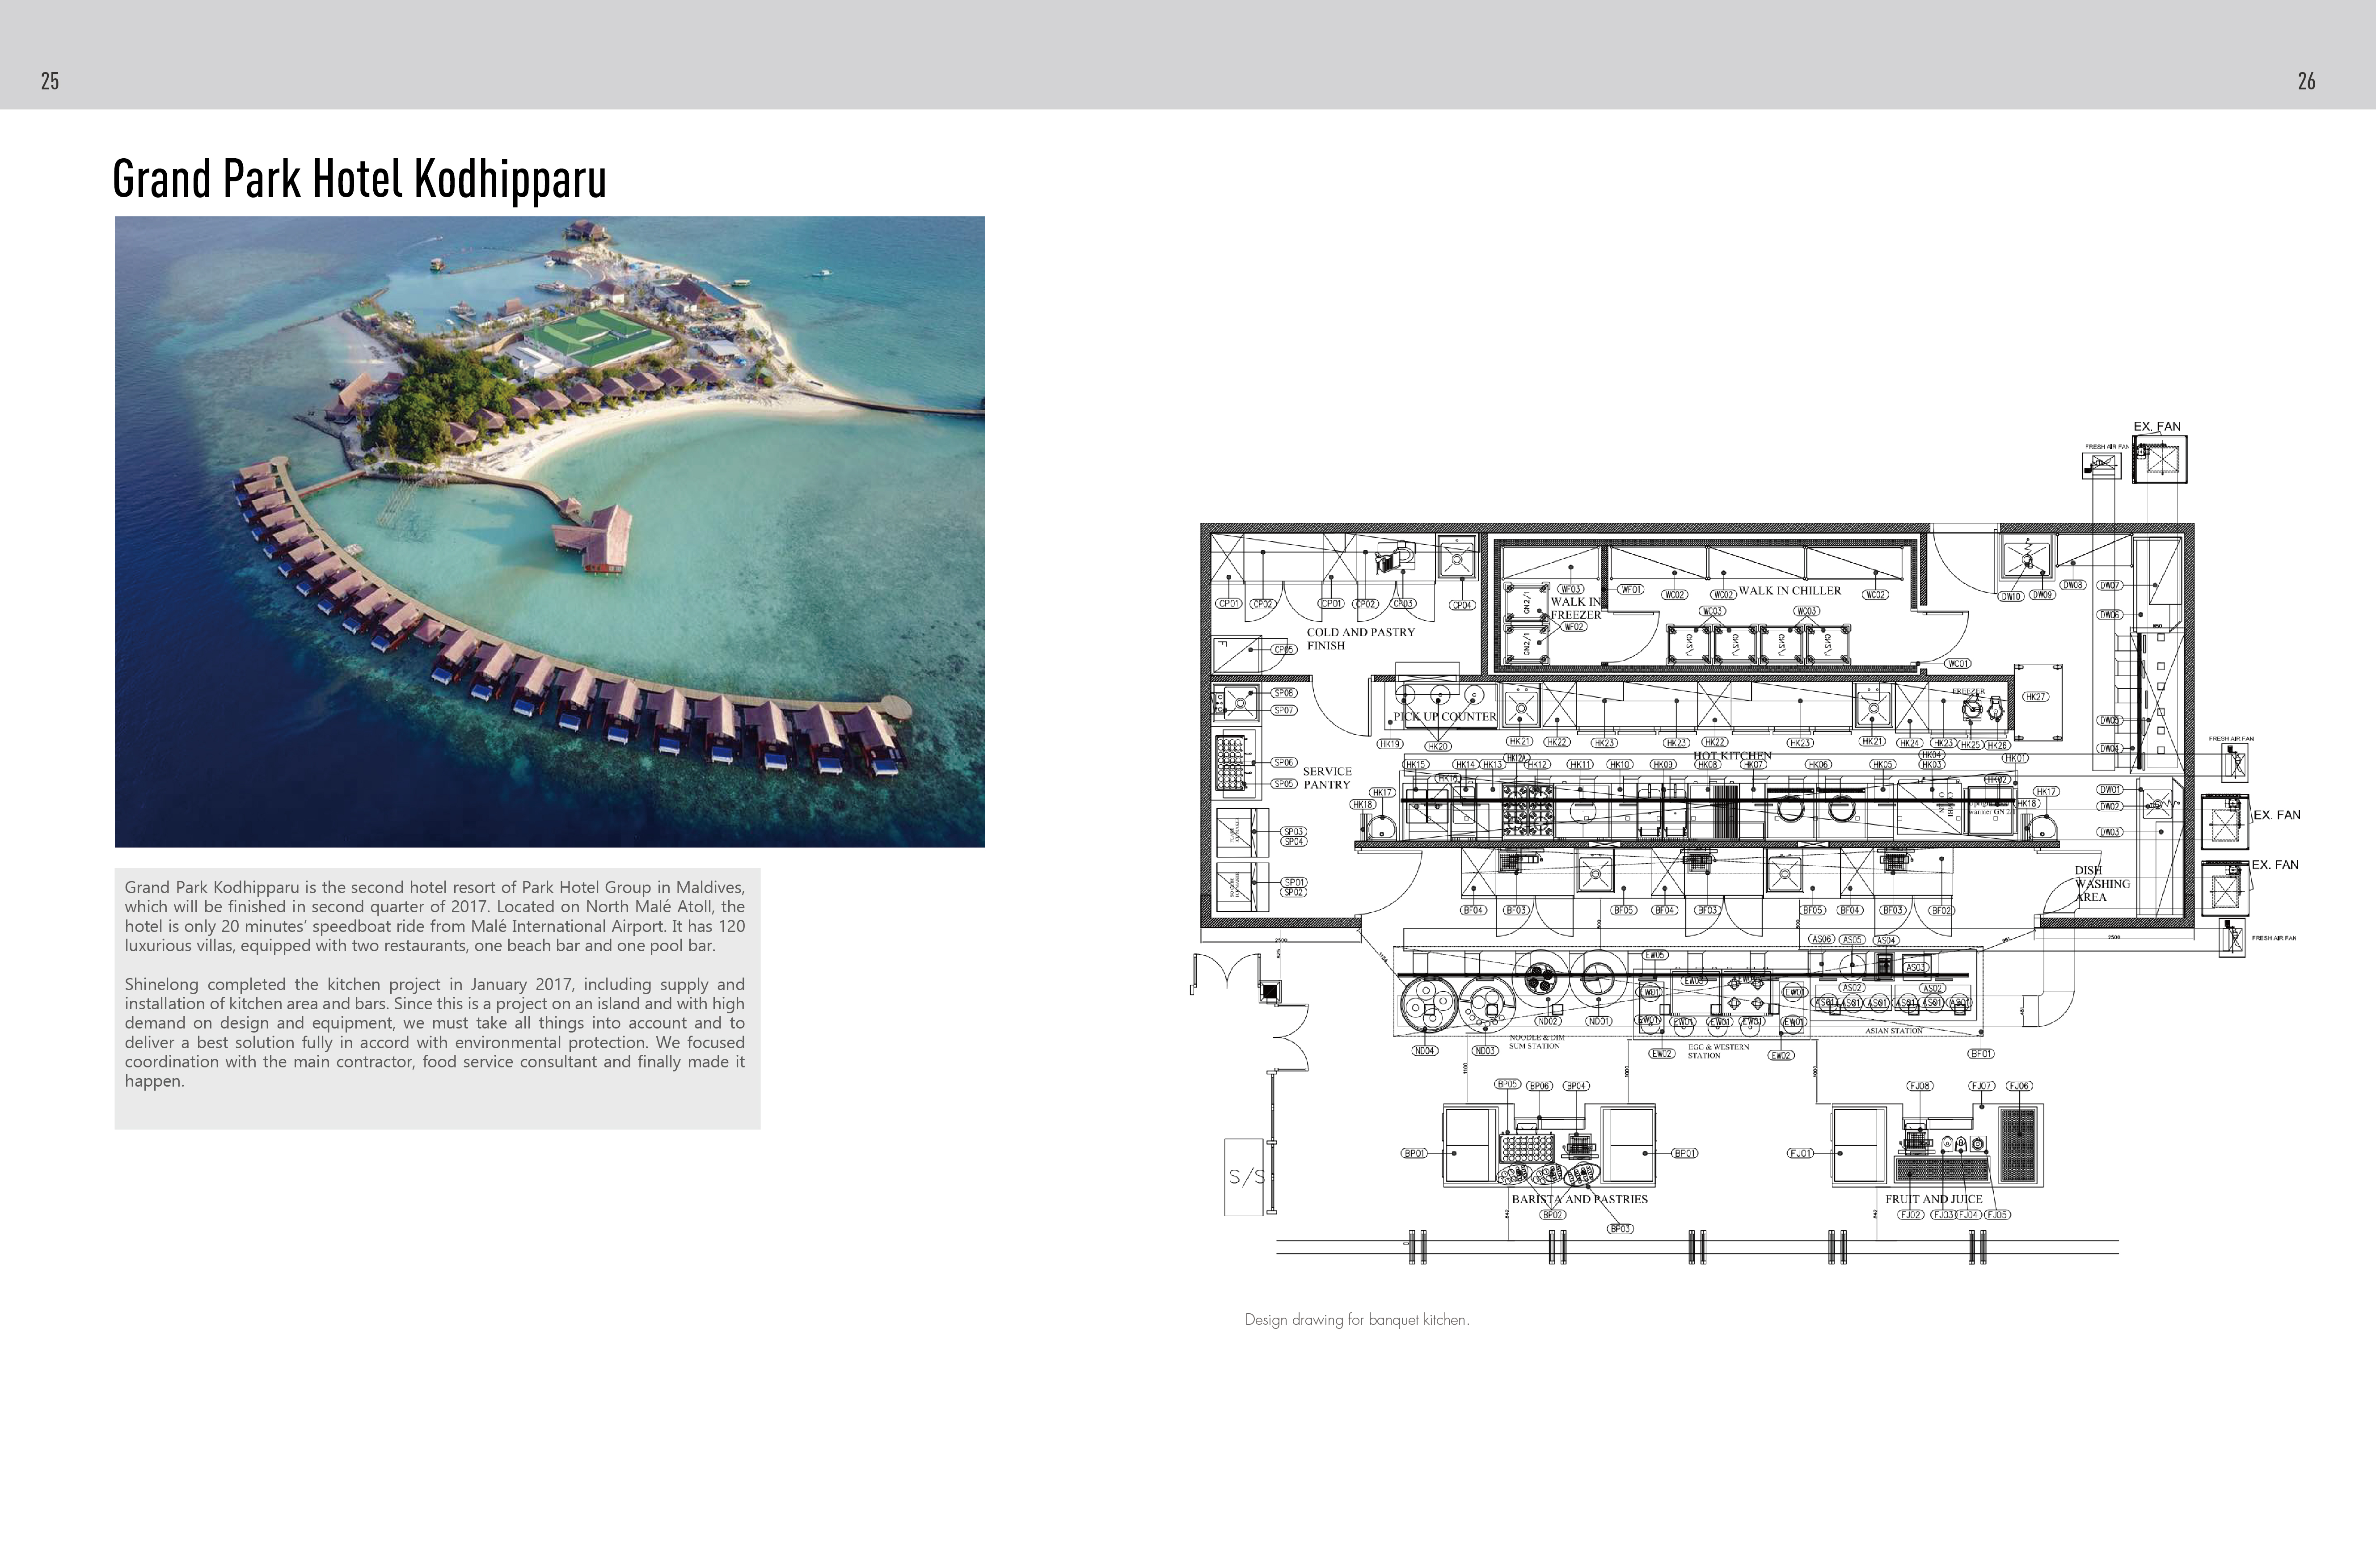2376x1568 pixels.
Task: Click the DW01 equipment tag
Action: 2110,789
